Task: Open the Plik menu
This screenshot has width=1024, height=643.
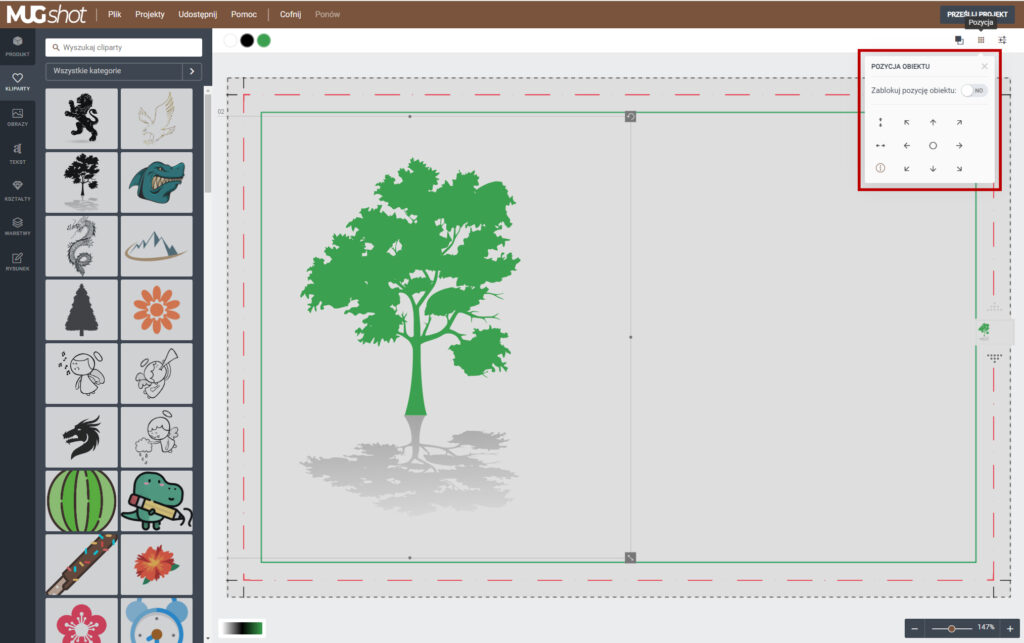Action: point(115,14)
